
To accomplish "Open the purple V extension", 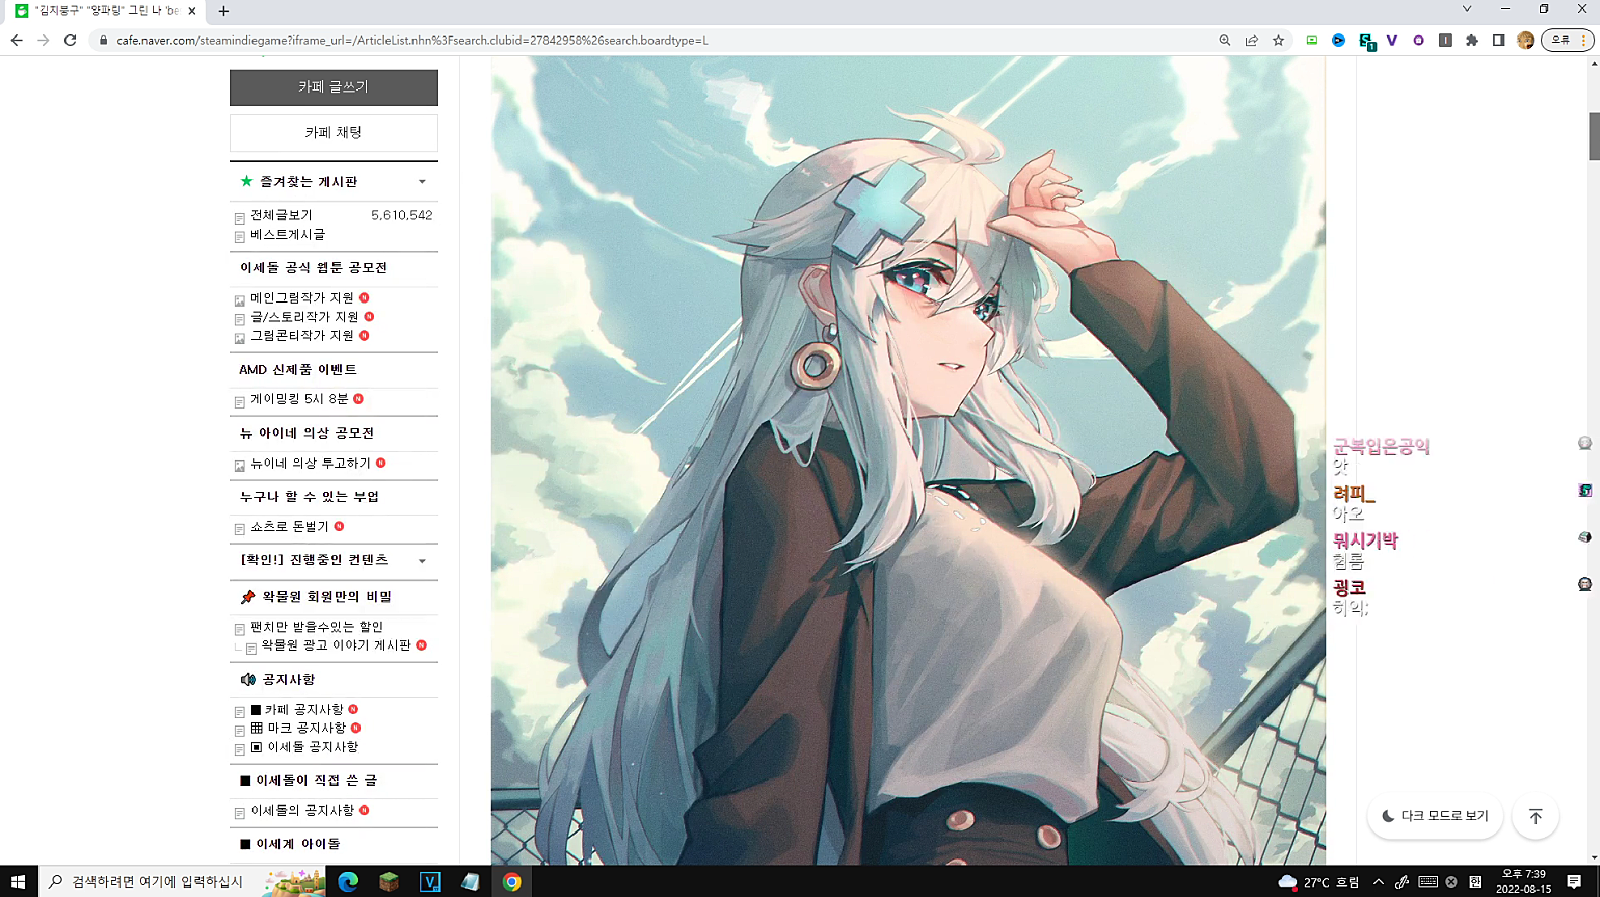I will pos(1391,40).
